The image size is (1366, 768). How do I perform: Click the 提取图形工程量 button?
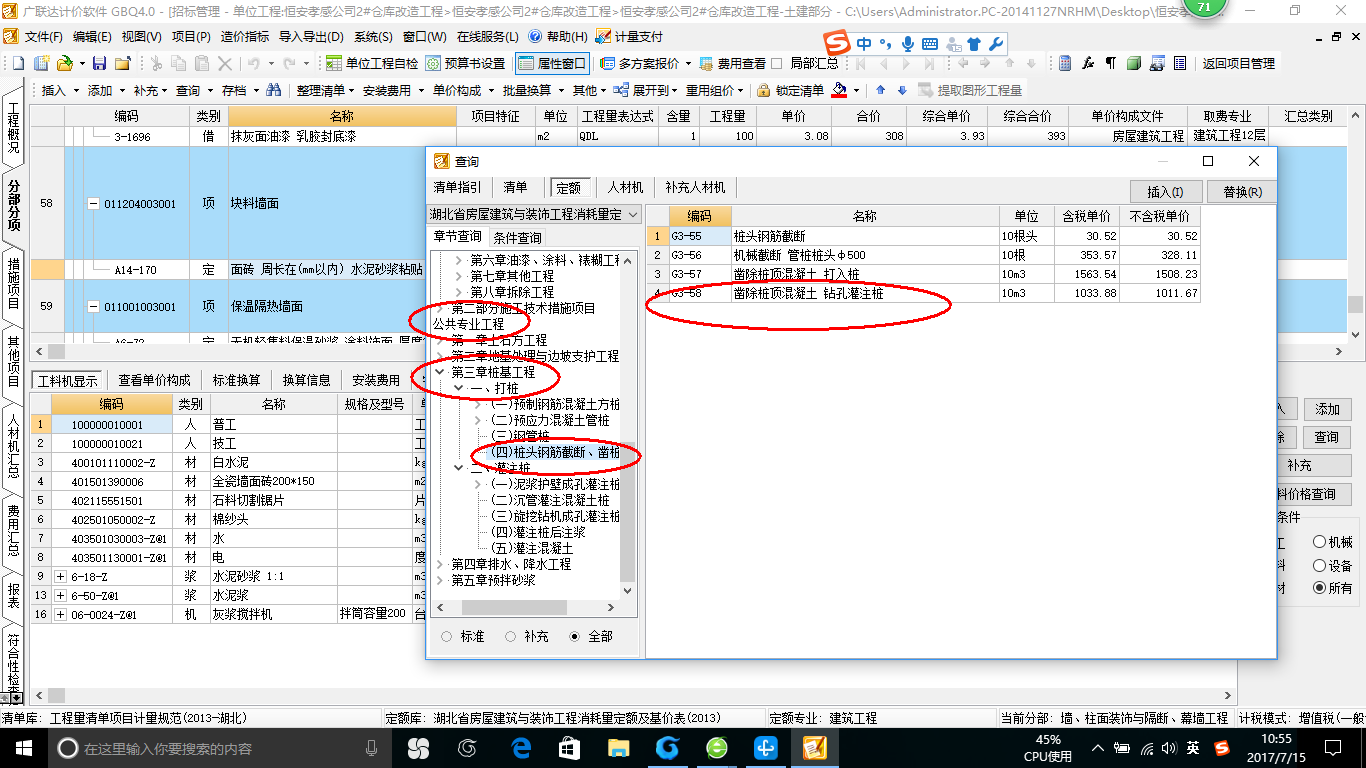[x=970, y=90]
